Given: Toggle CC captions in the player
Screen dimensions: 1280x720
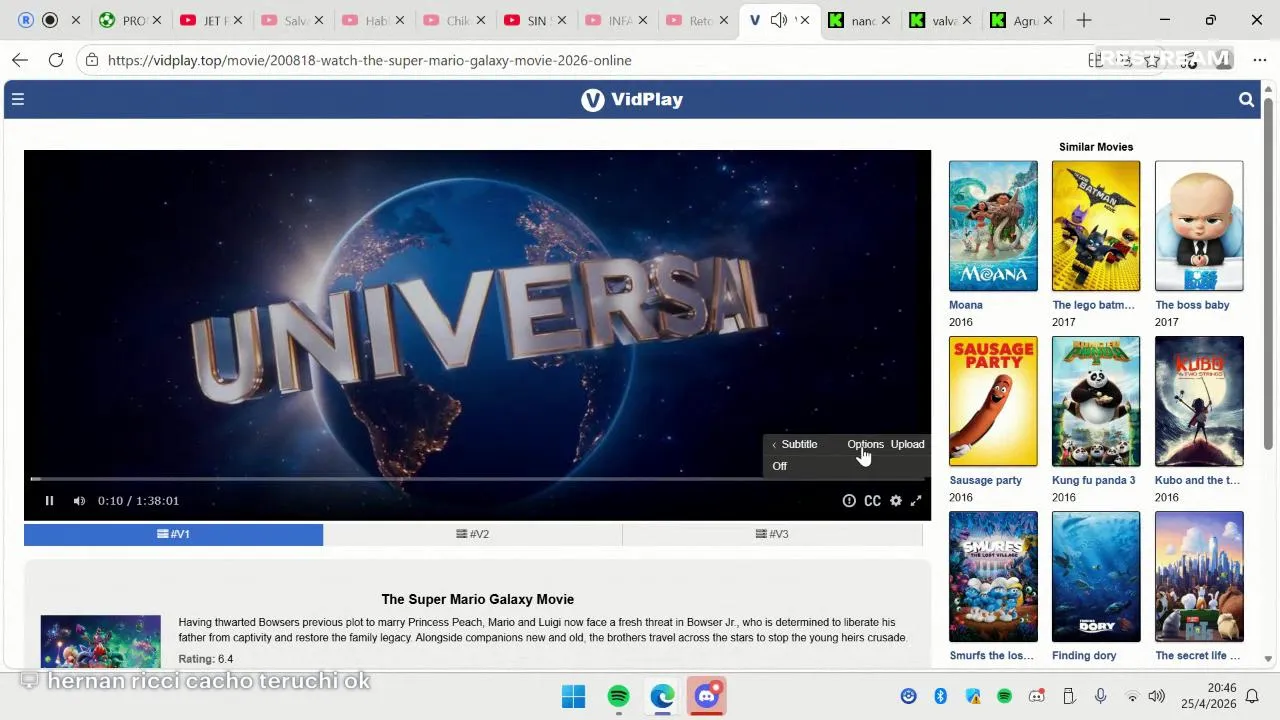Looking at the screenshot, I should (x=872, y=501).
